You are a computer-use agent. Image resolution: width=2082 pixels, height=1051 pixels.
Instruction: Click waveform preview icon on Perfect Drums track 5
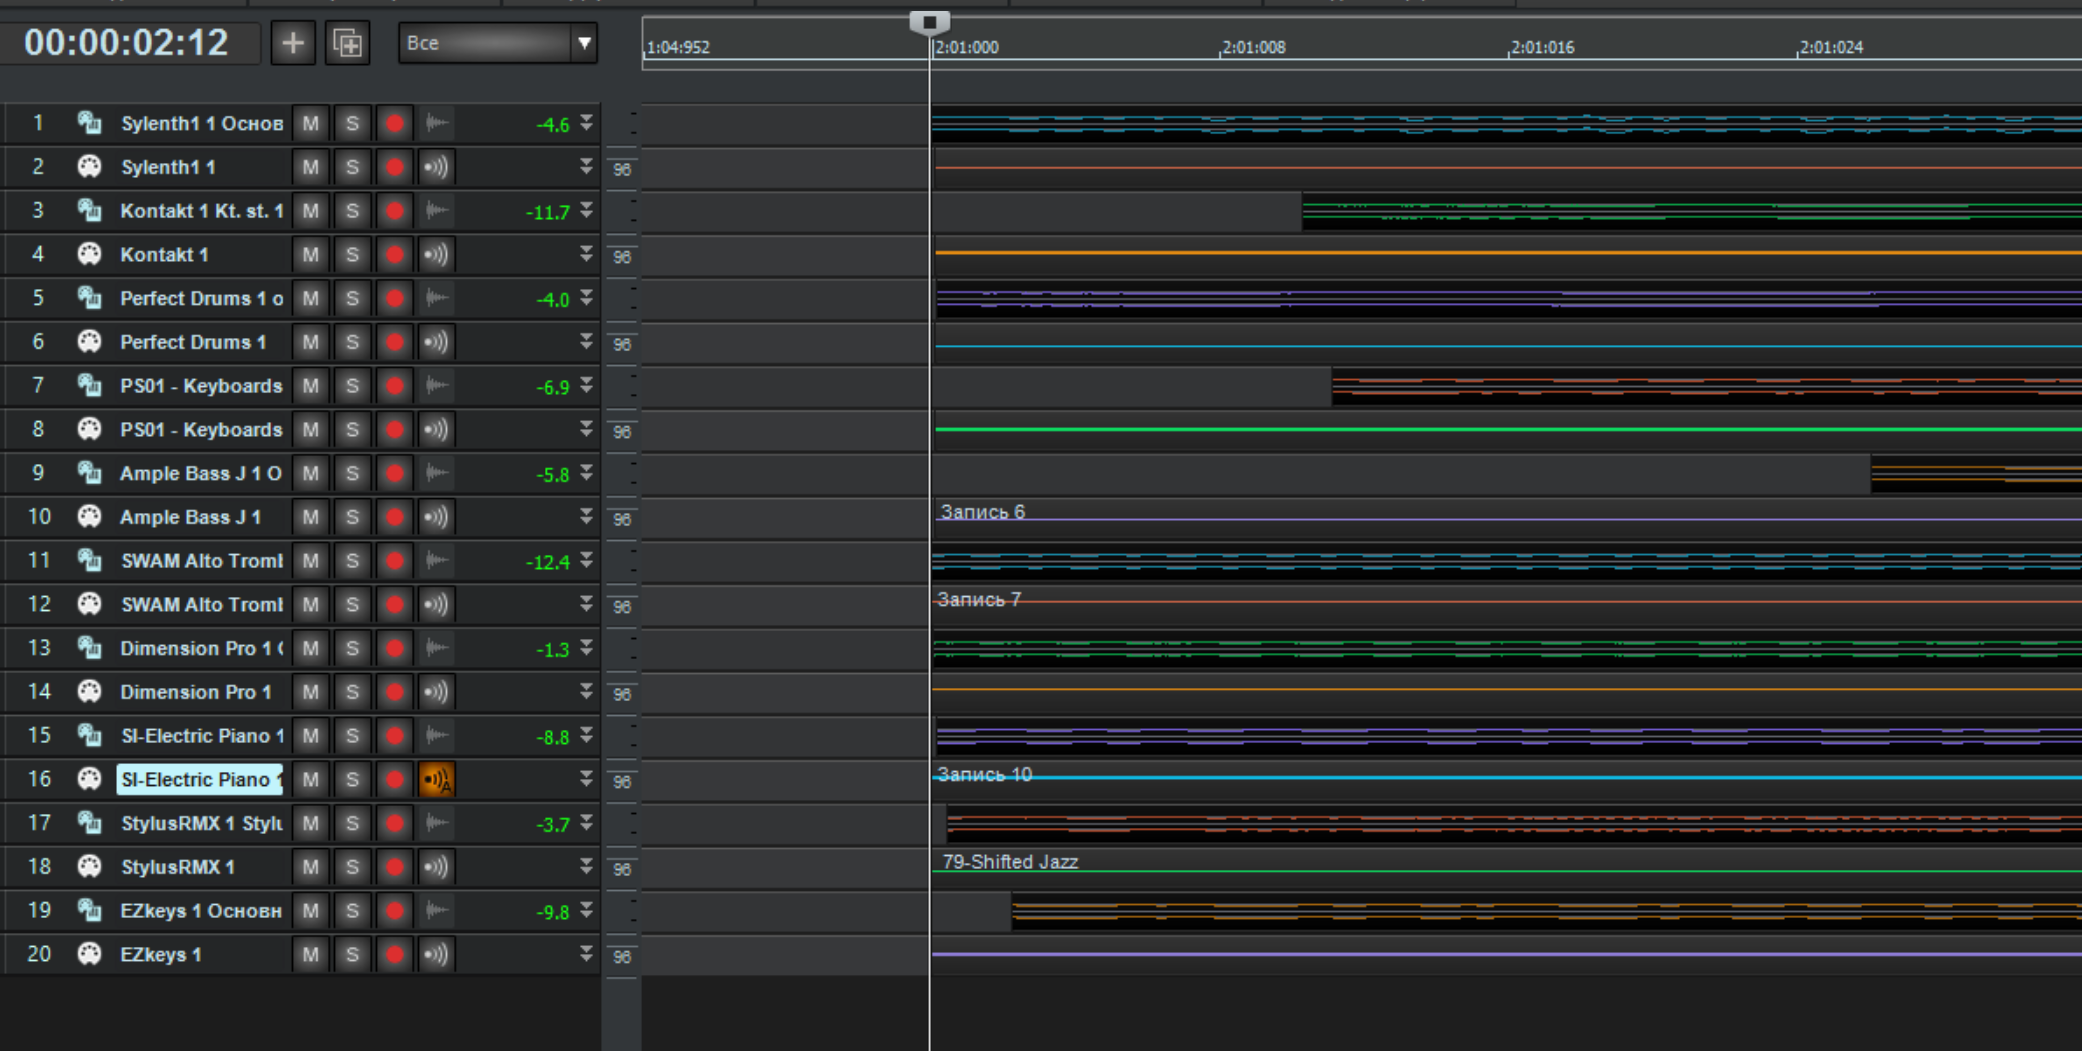(436, 298)
